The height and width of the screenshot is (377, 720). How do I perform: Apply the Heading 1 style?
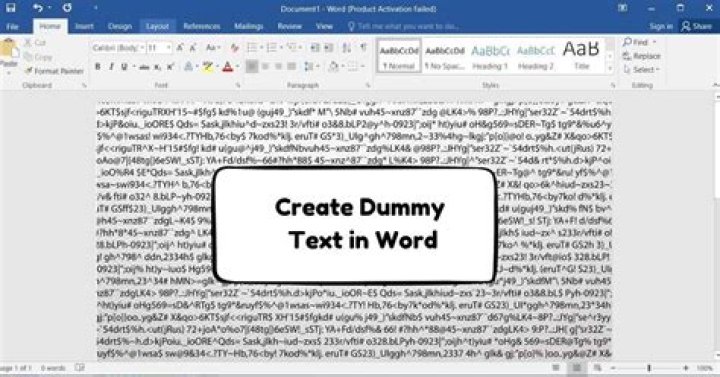click(x=490, y=56)
